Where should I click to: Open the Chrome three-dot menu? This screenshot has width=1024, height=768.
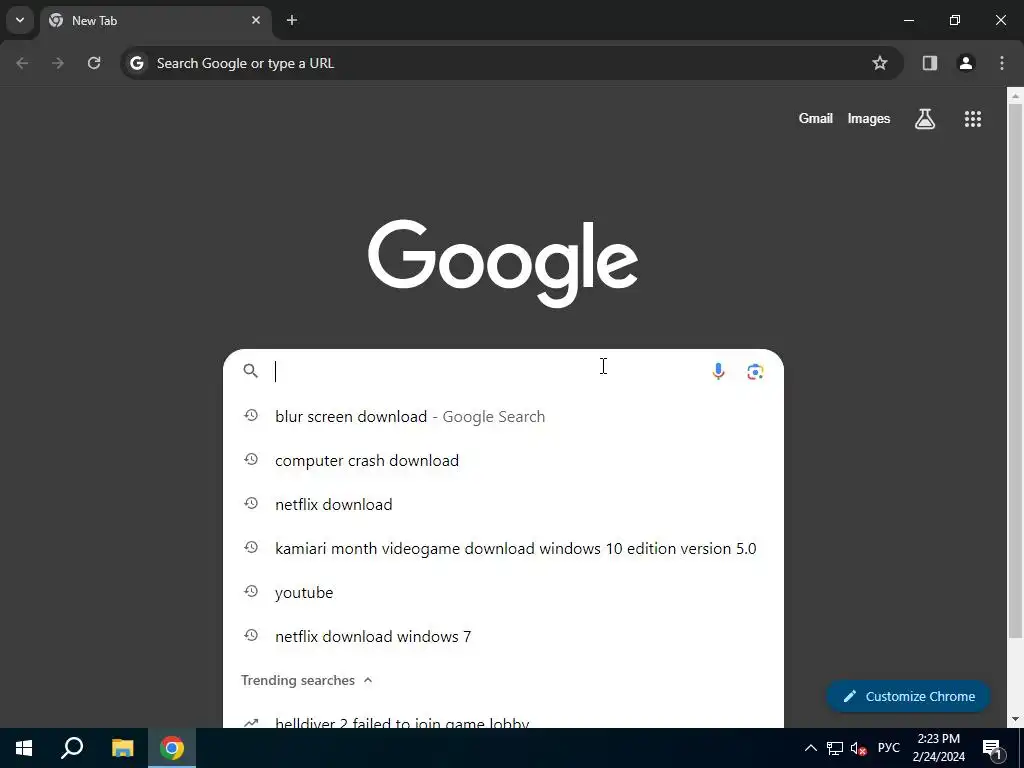click(x=1002, y=63)
